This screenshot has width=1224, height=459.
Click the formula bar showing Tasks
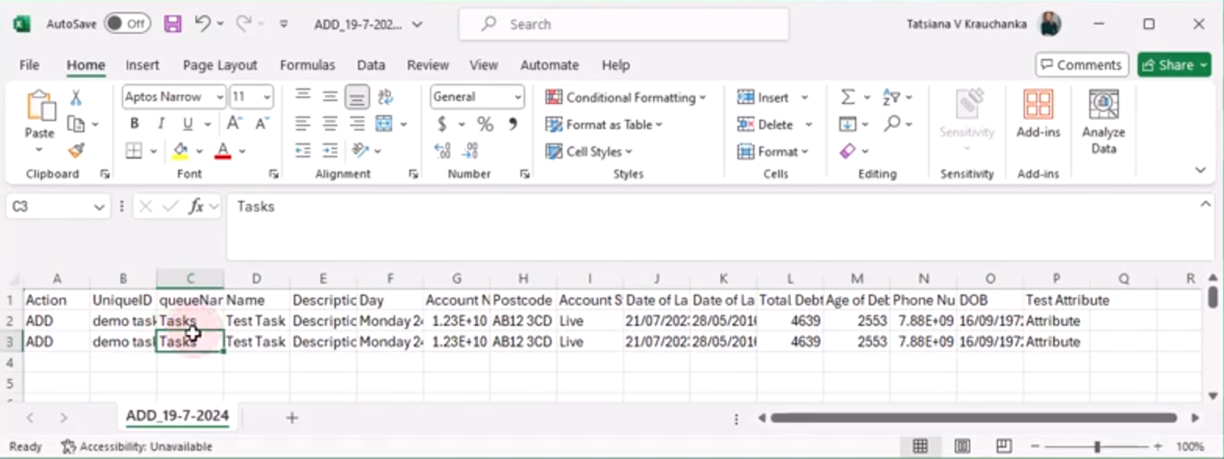coord(700,207)
